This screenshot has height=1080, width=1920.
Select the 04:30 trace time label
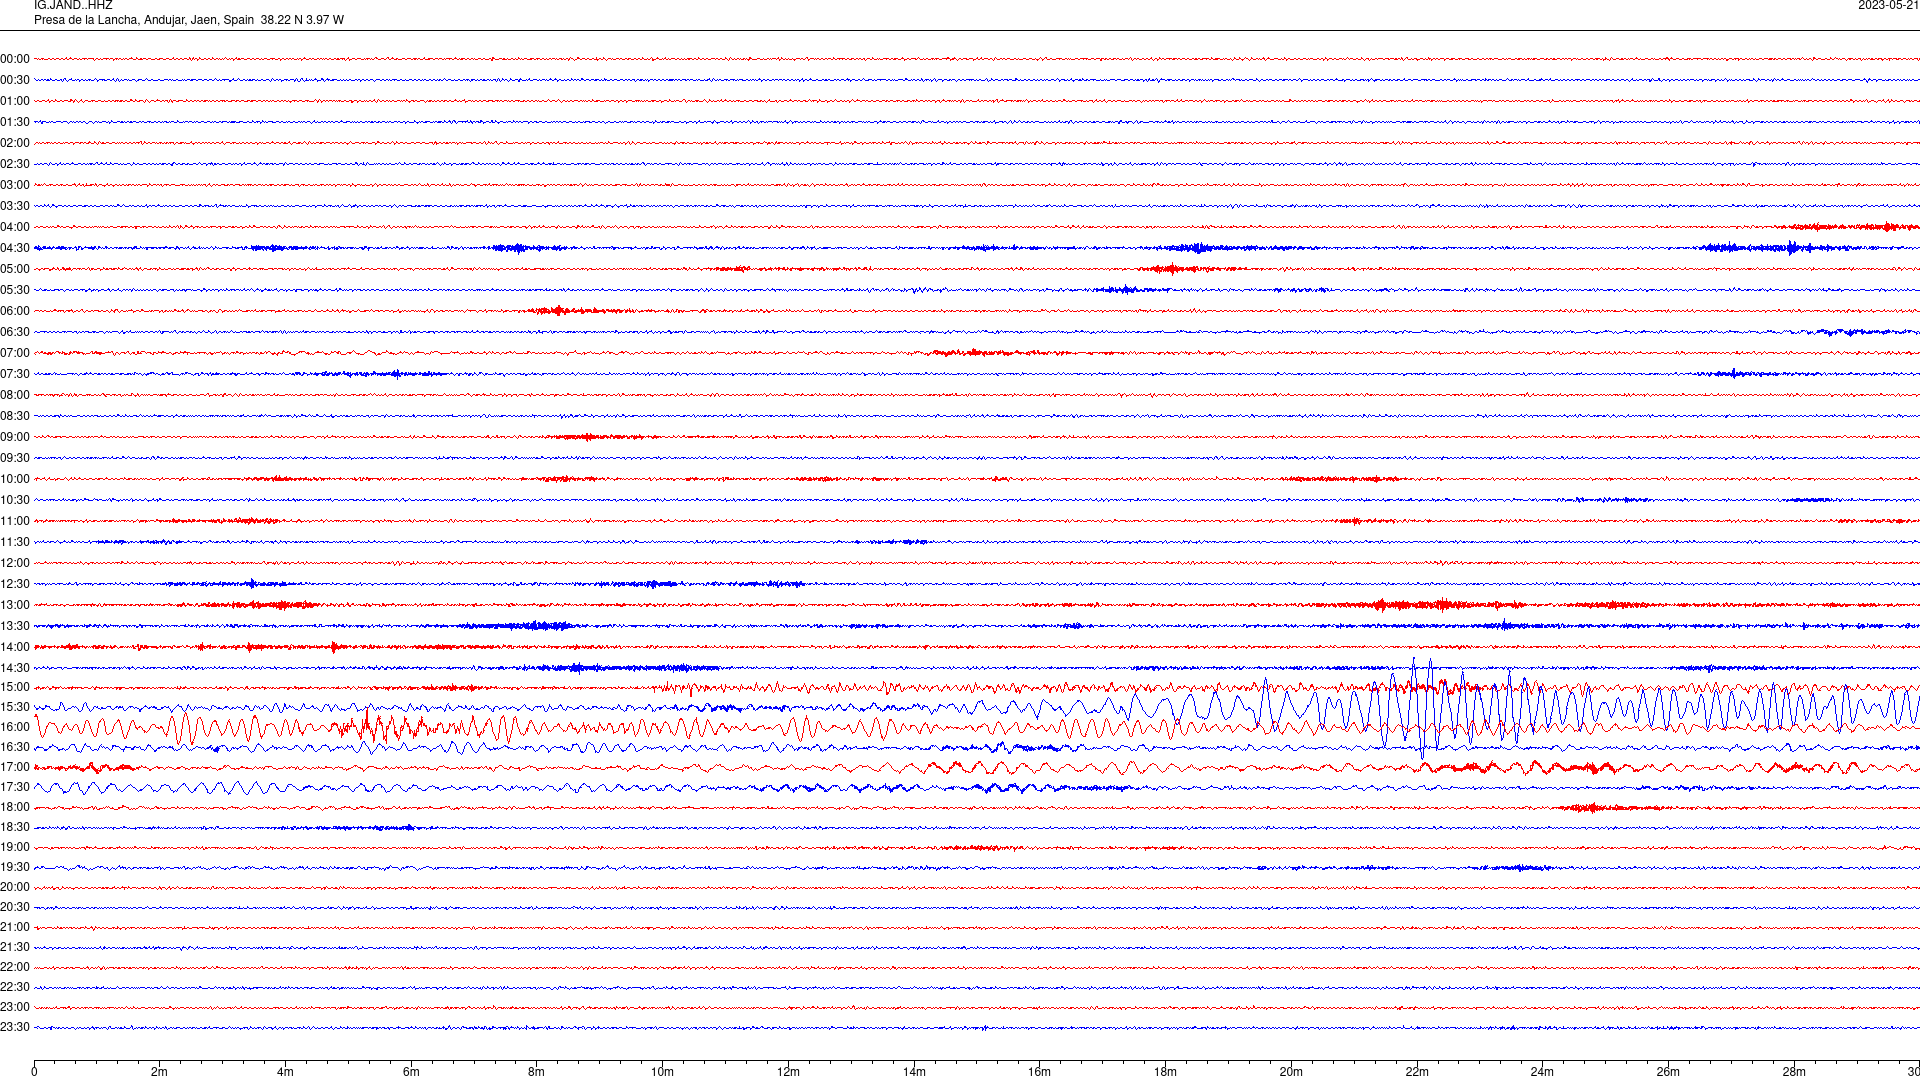15,248
